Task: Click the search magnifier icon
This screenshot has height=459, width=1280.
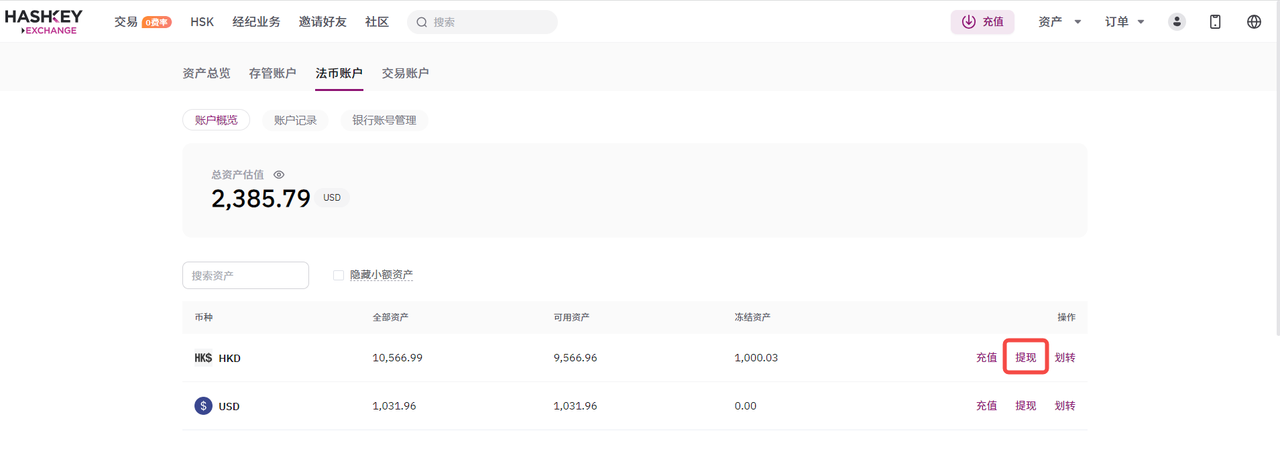Action: point(422,22)
